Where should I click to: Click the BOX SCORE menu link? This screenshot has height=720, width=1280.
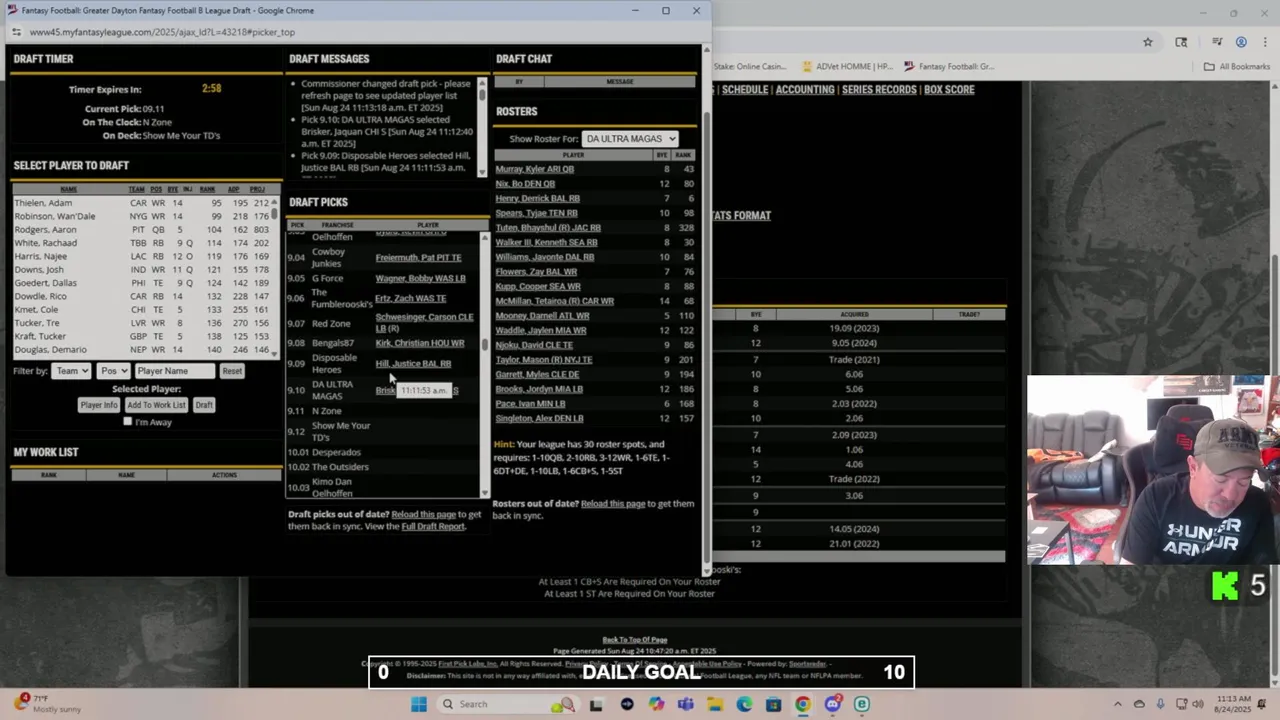[x=949, y=90]
